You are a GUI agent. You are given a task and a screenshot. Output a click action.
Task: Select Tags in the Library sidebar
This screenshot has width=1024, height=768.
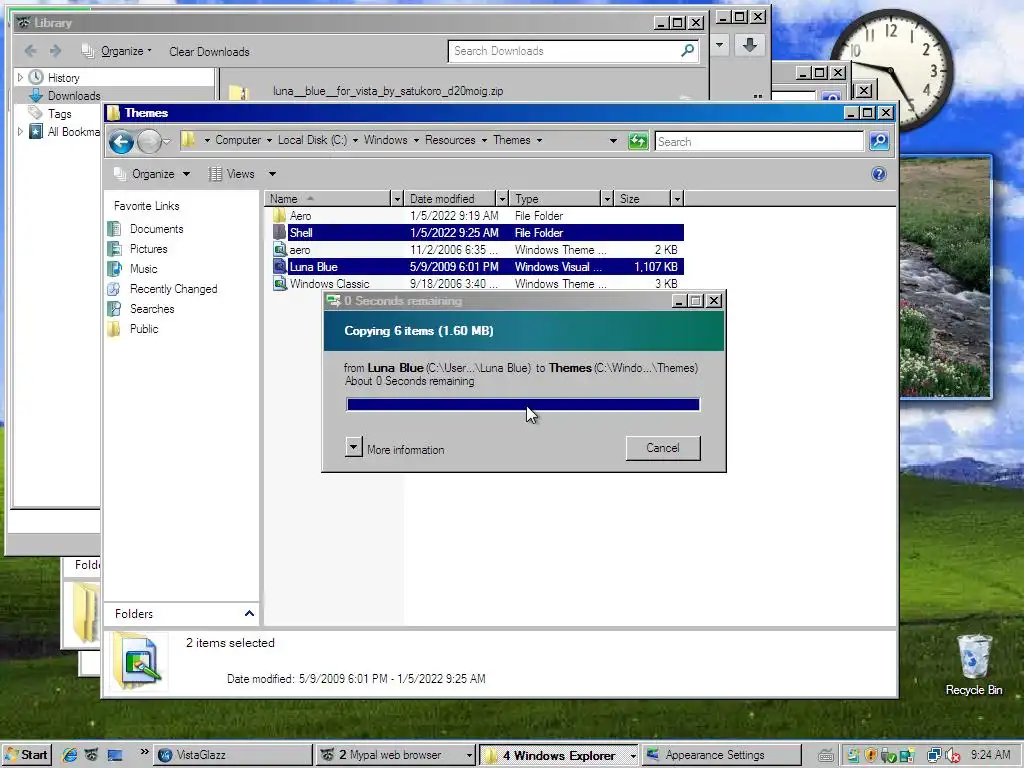(x=59, y=114)
